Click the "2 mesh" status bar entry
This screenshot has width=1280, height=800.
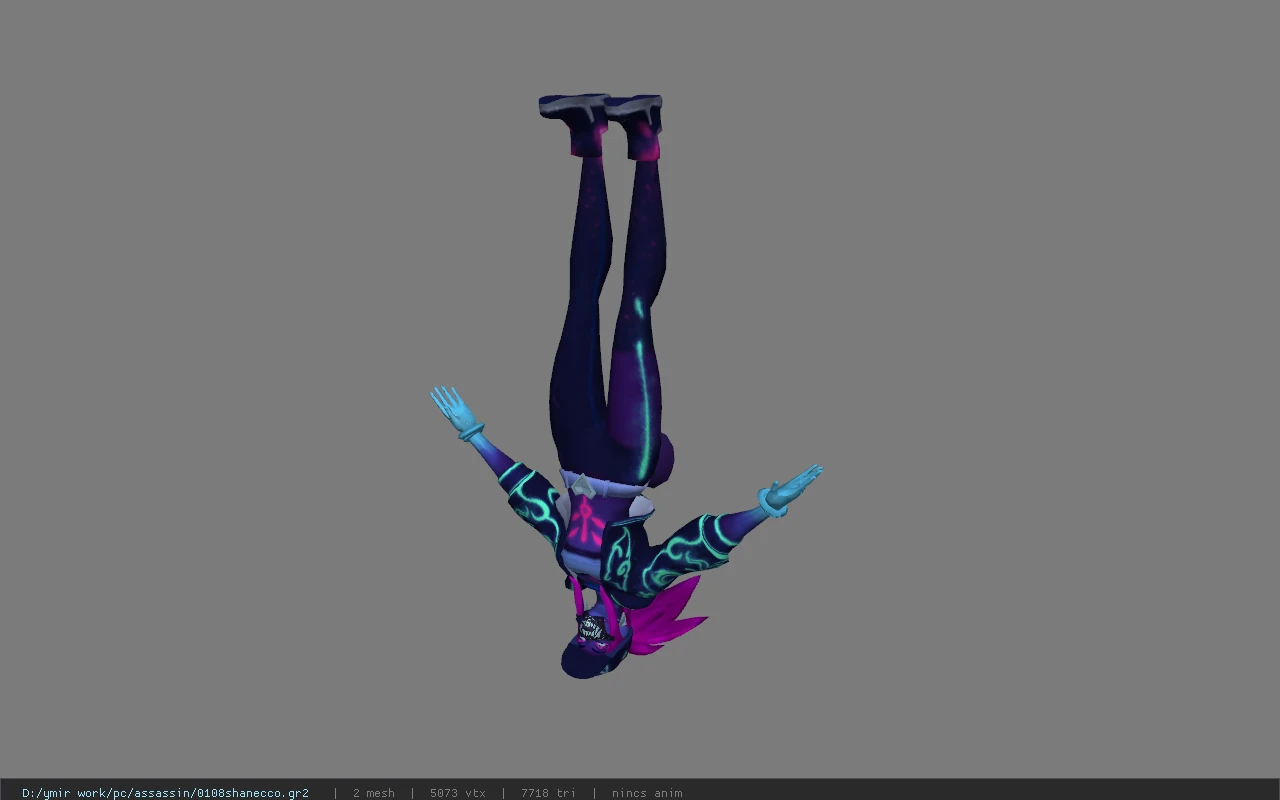(x=374, y=793)
